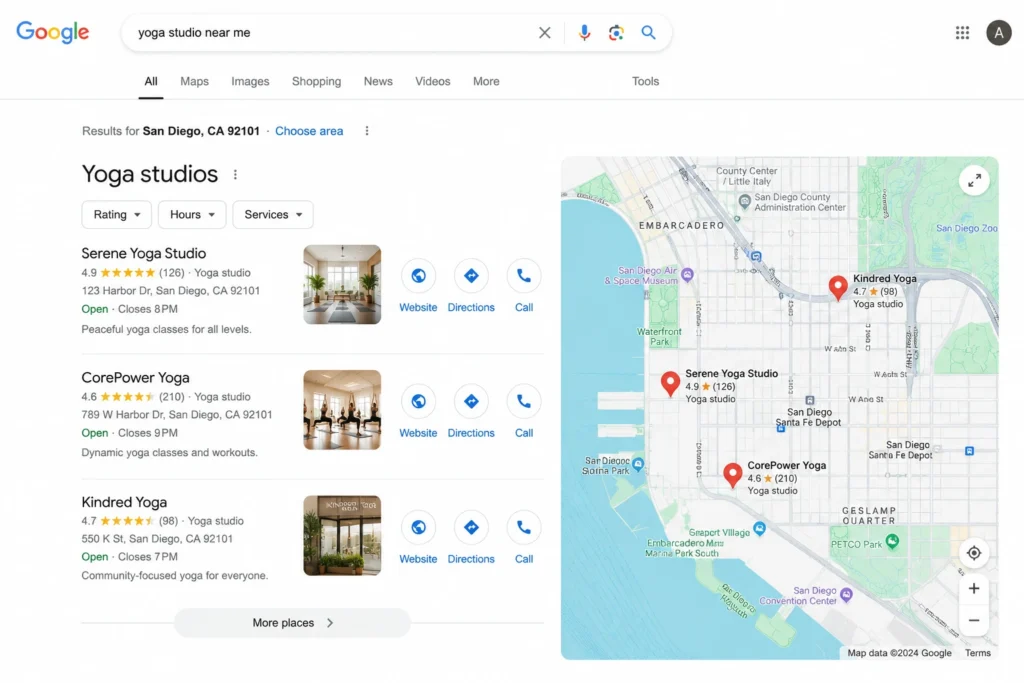Screen dimensions: 1024x683
Task: Open Google Lens image search icon
Action: (616, 33)
